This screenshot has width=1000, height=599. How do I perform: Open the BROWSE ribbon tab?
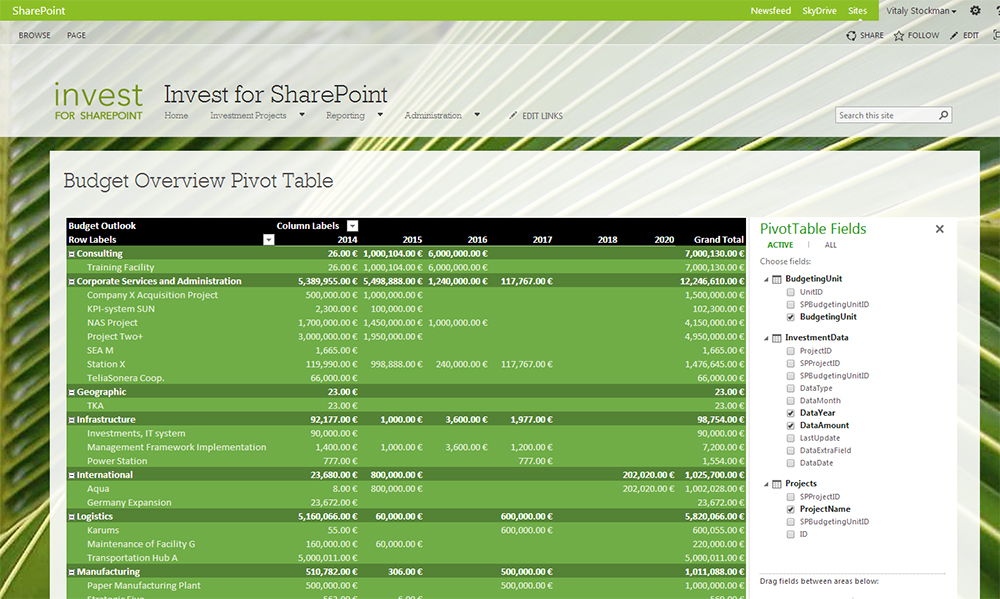(x=34, y=36)
